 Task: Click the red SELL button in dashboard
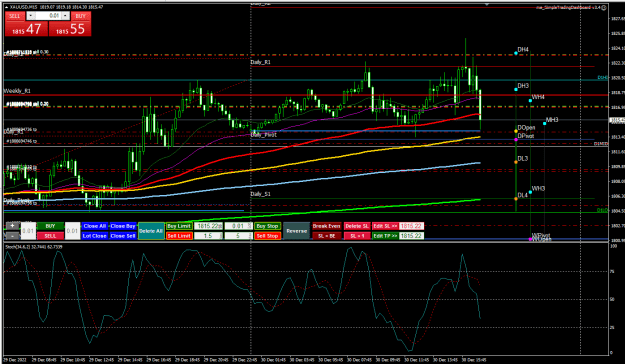click(x=50, y=236)
